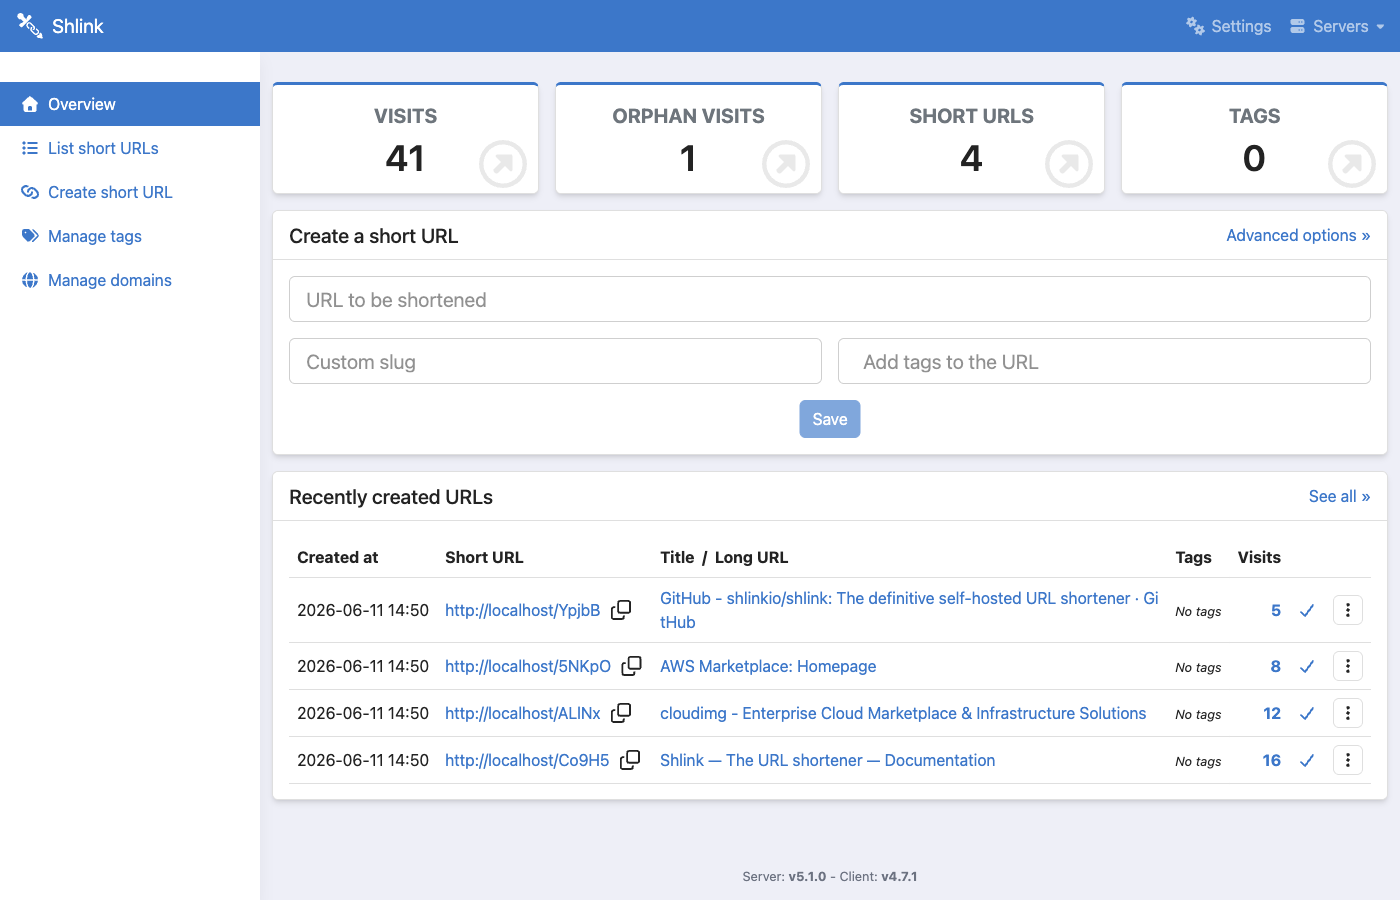Screen dimensions: 1400x900
Task: Click the client version v4.7.1 text
Action: pyautogui.click(x=899, y=876)
